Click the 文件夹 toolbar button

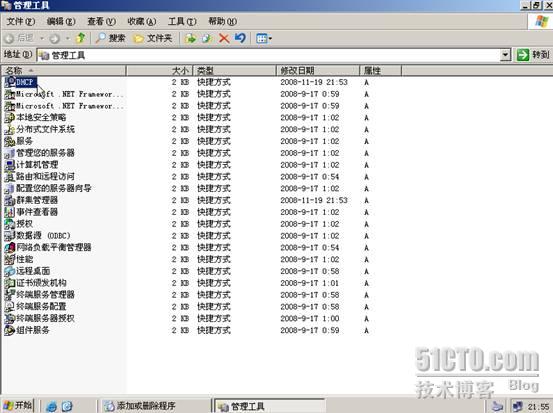click(x=153, y=38)
